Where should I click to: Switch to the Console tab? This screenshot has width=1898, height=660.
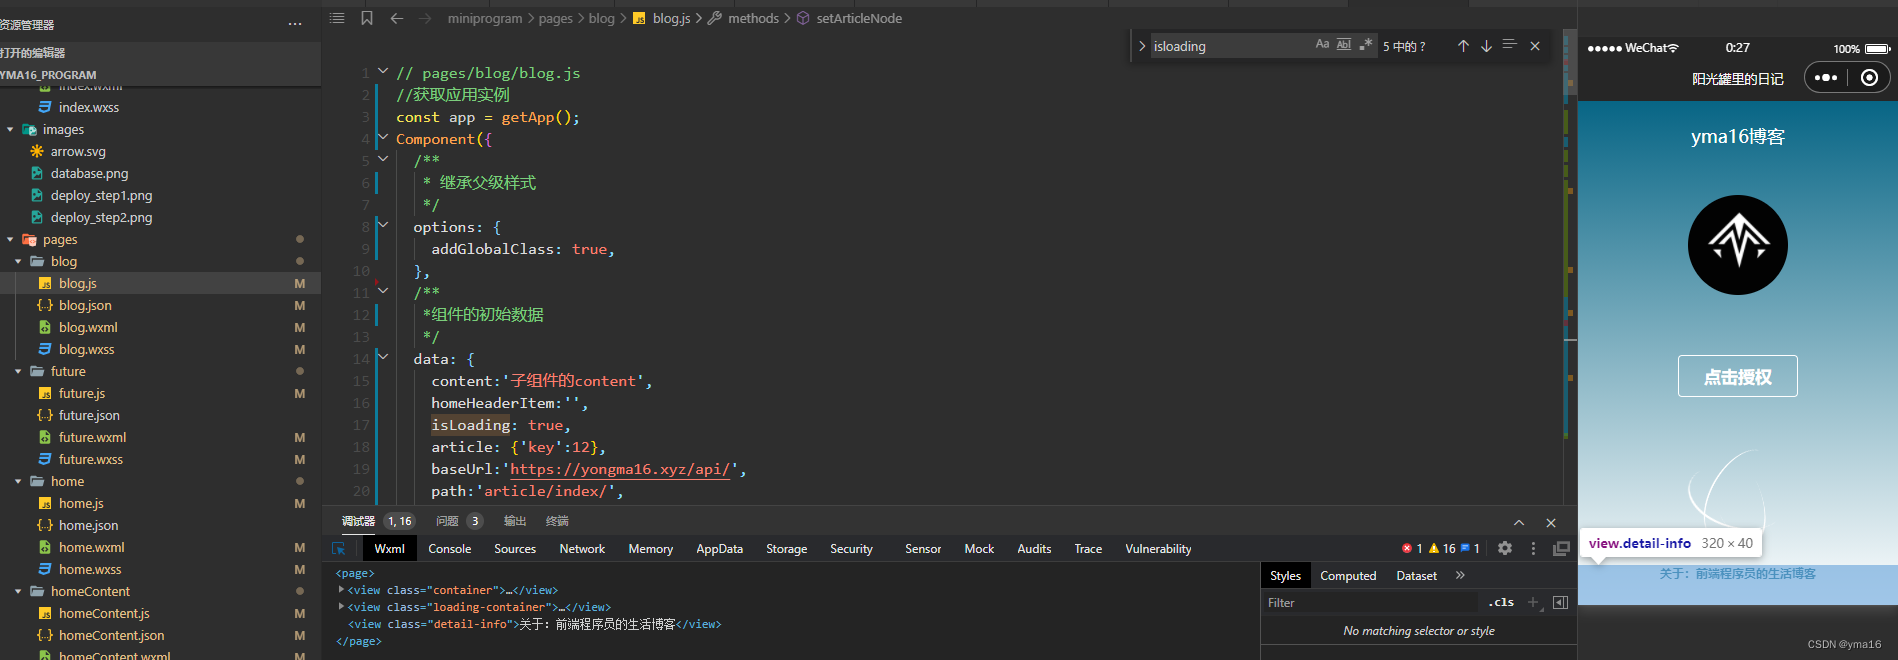[x=450, y=549]
